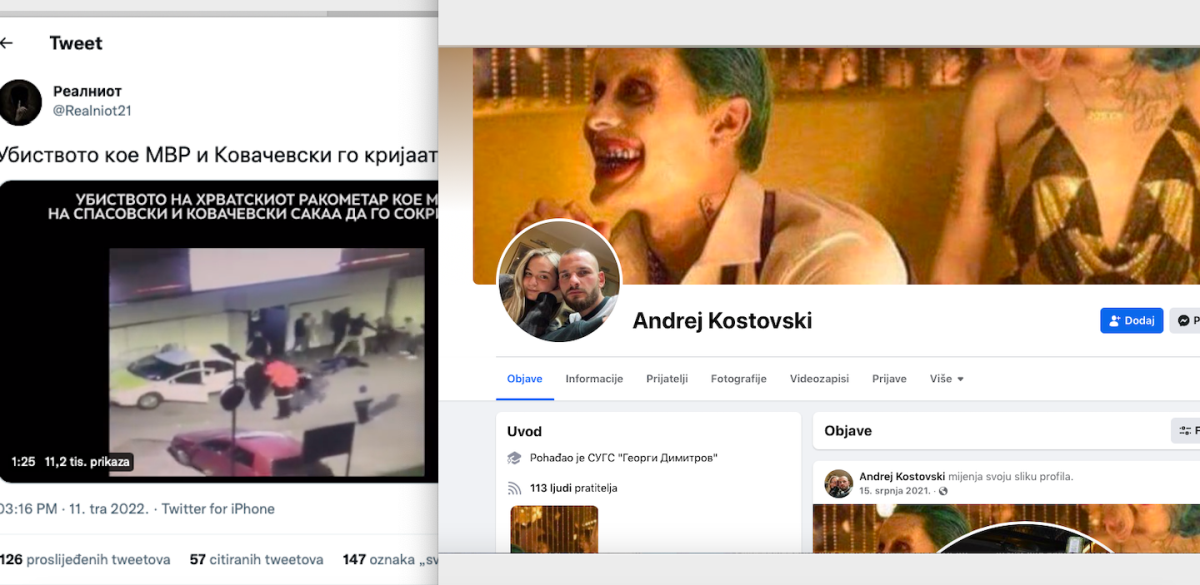Click the tweet text about МВР и Ковачевски

(x=218, y=155)
